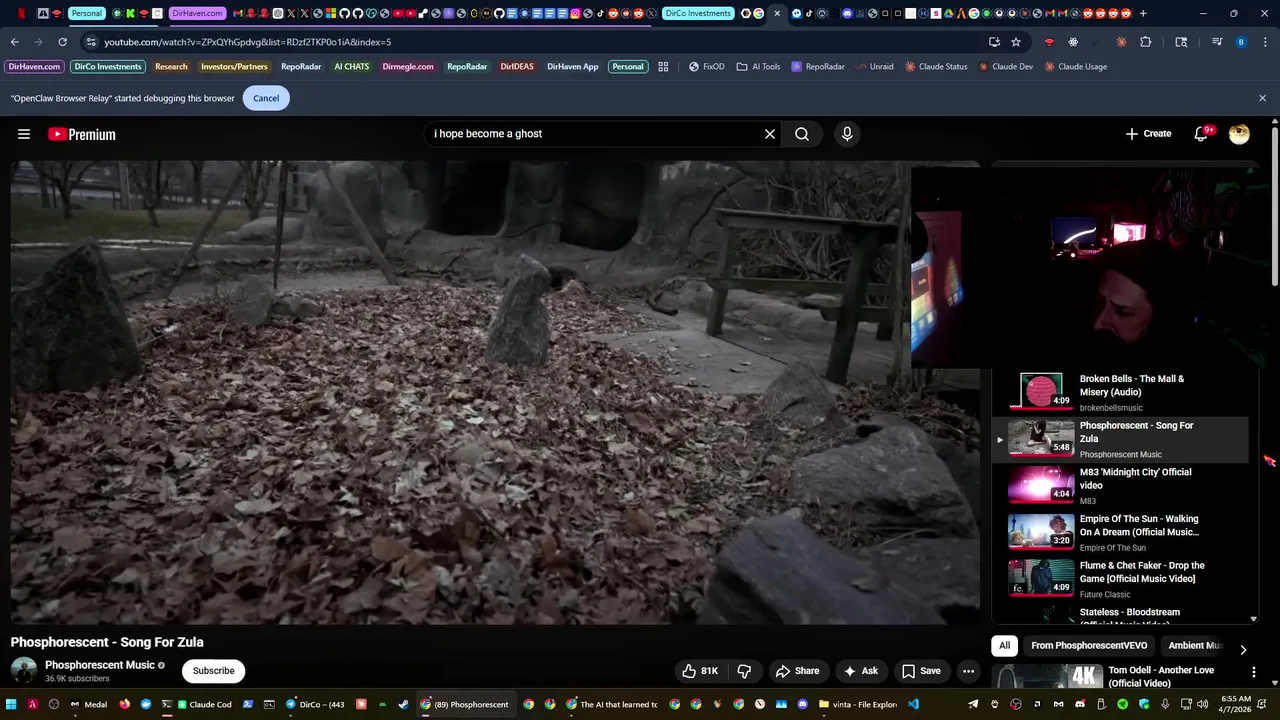This screenshot has height=720, width=1280.
Task: Open Visual Studio Code from taskbar
Action: pos(913,704)
